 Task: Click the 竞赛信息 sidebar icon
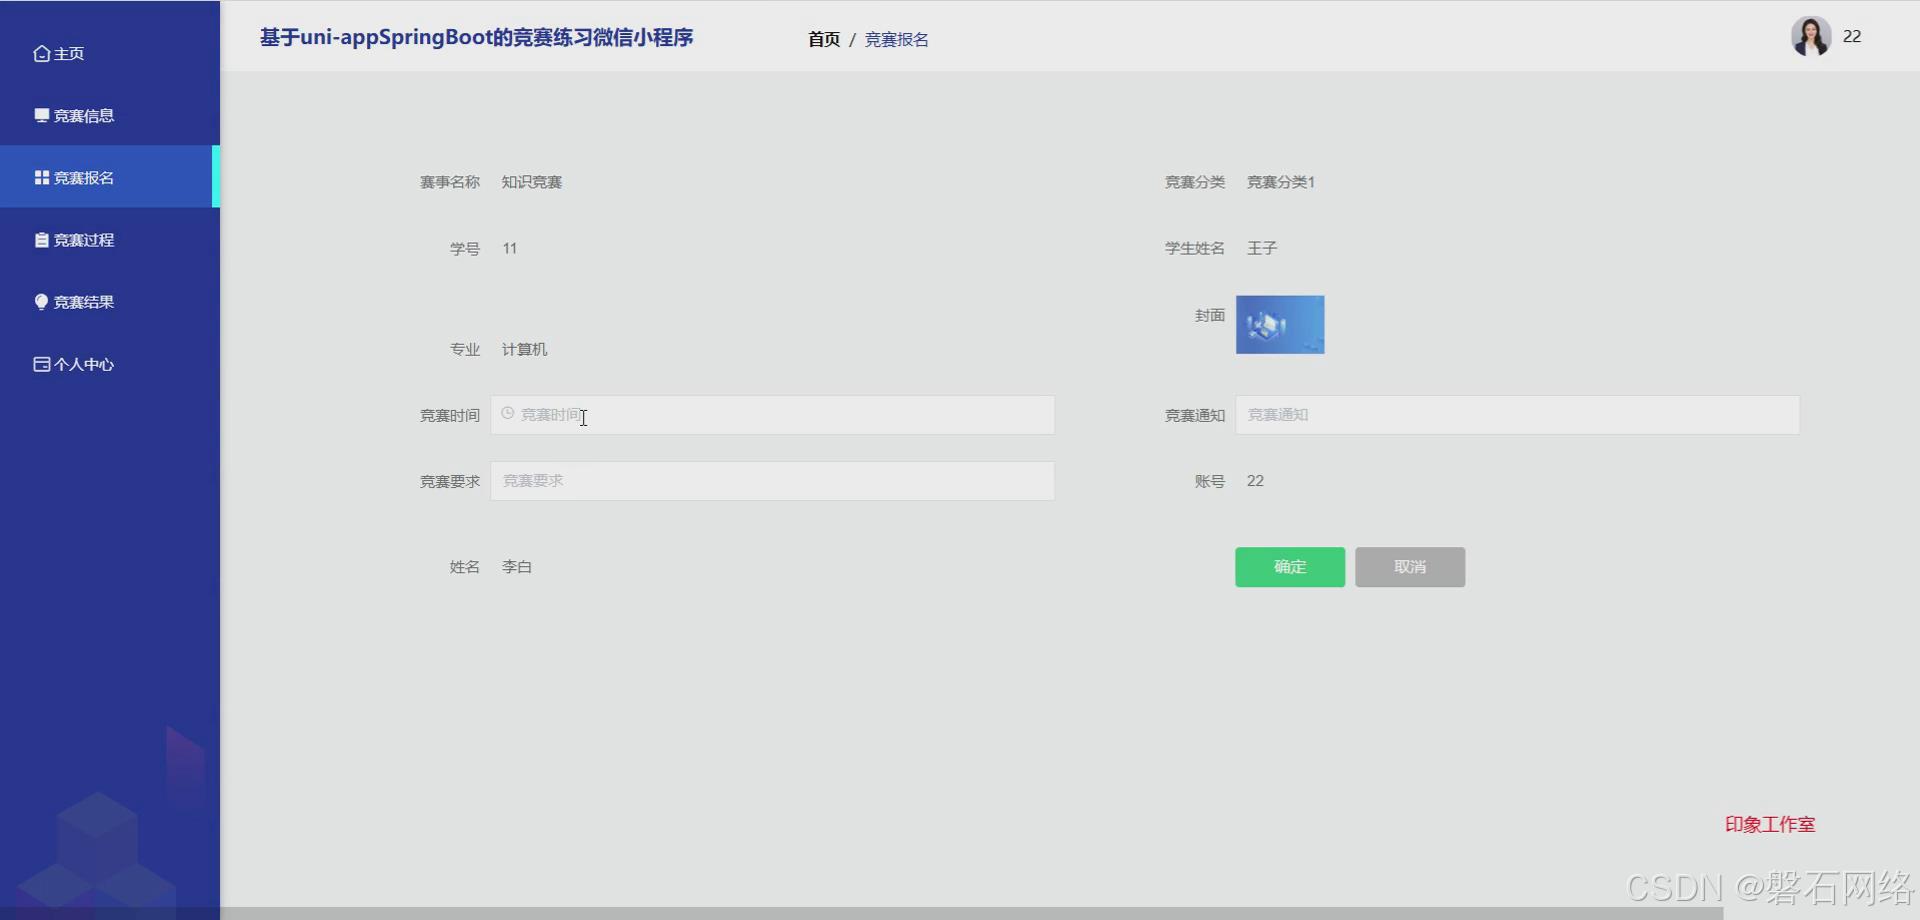(x=40, y=115)
